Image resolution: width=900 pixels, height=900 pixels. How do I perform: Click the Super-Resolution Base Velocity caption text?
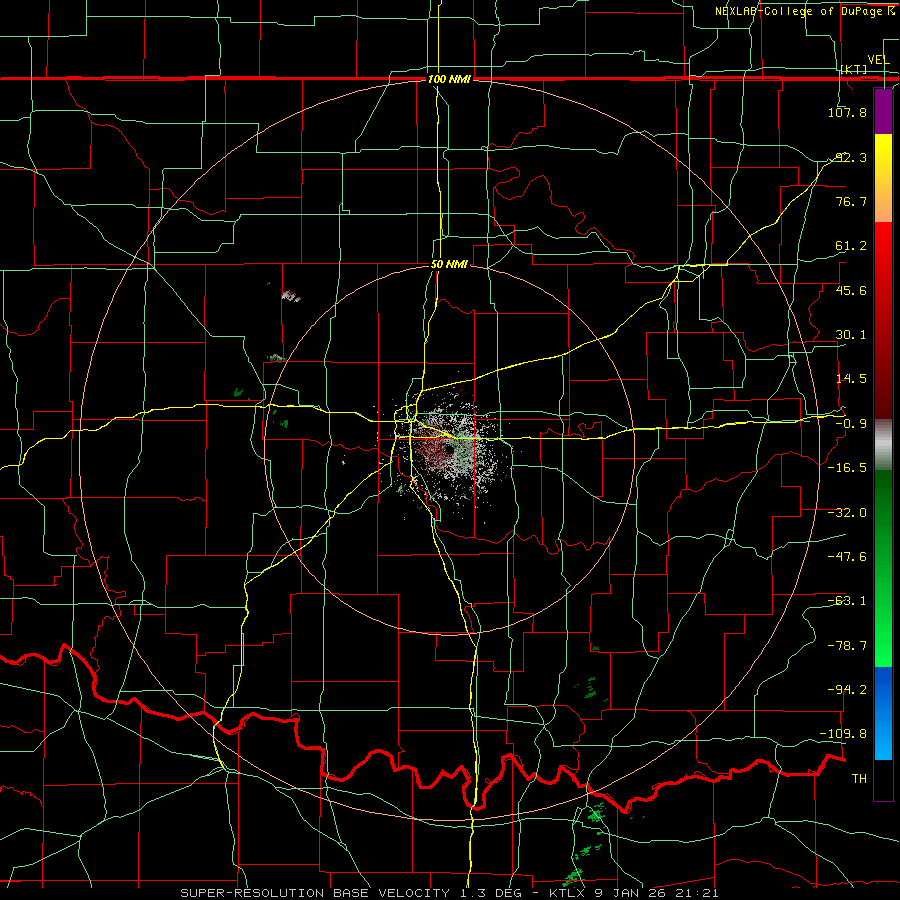(449, 893)
